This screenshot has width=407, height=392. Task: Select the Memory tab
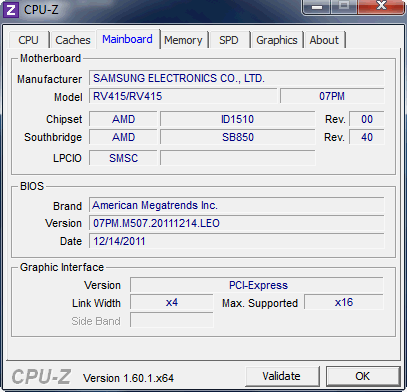pyautogui.click(x=183, y=40)
